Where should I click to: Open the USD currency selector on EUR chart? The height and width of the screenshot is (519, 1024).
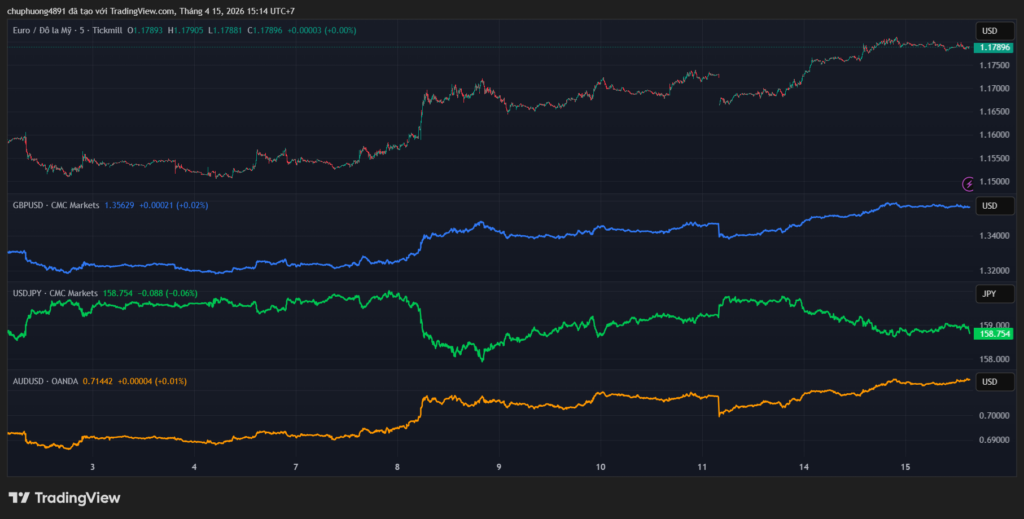(990, 30)
